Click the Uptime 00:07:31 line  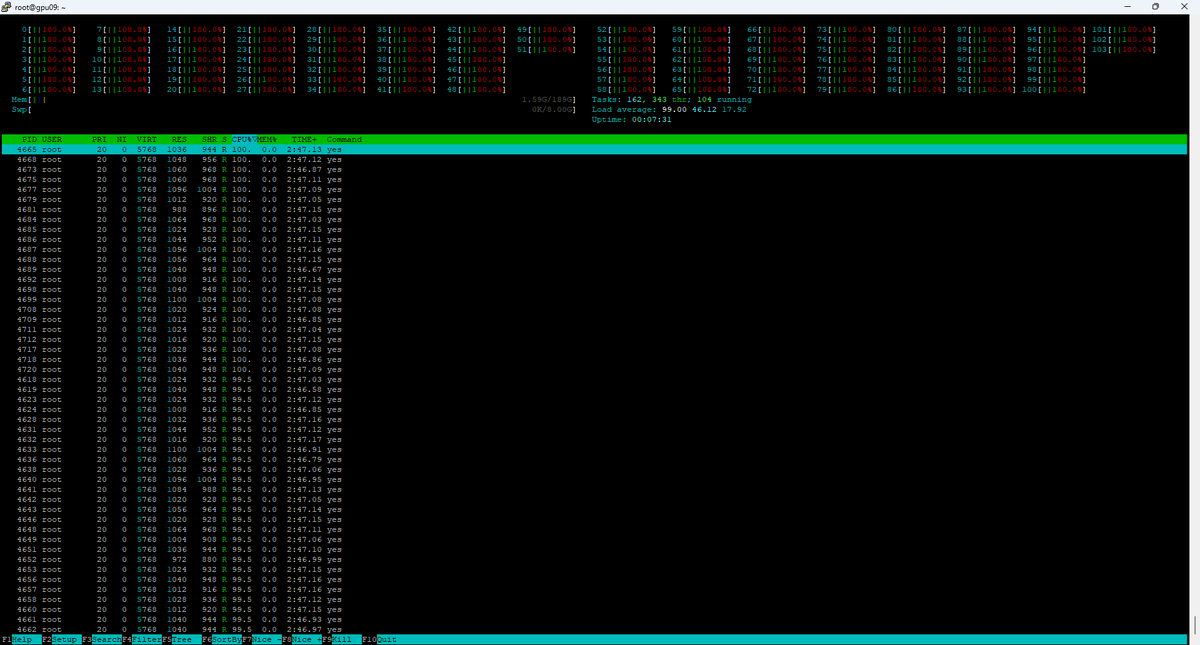pyautogui.click(x=632, y=120)
